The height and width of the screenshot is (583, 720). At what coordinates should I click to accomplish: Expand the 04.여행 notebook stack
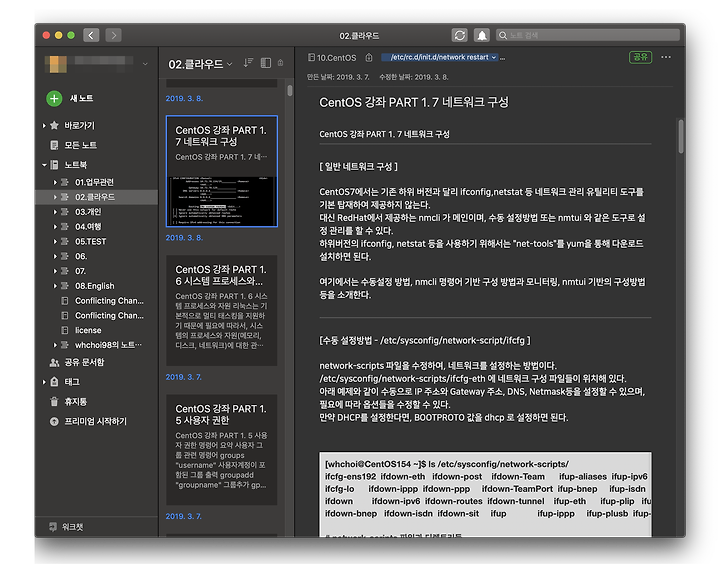[55, 227]
